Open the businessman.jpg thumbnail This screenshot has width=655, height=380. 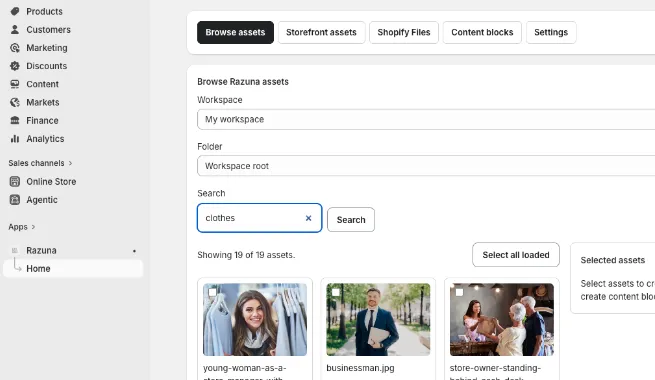(378, 320)
